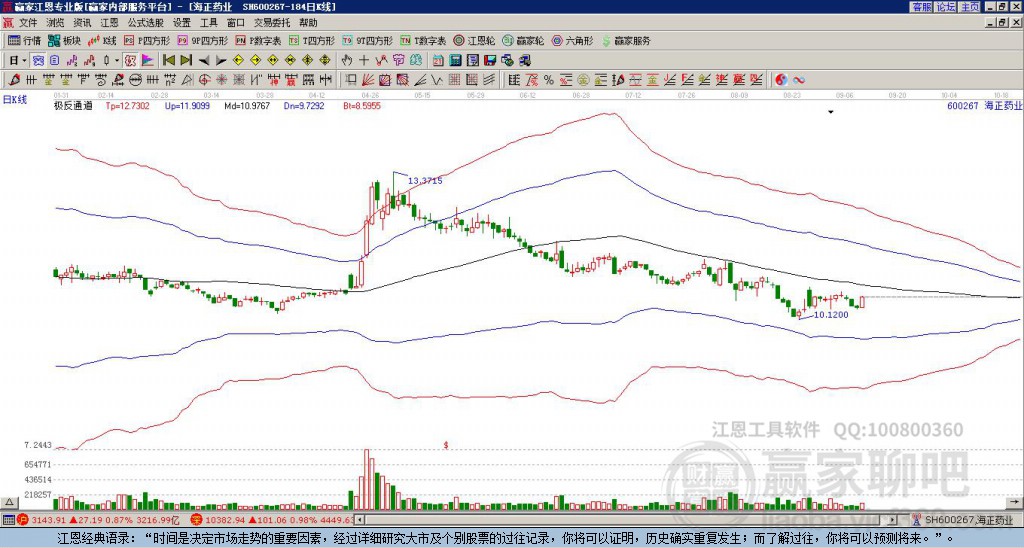Toggle the P四方形 square chart
The width and height of the screenshot is (1024, 548).
[x=147, y=40]
